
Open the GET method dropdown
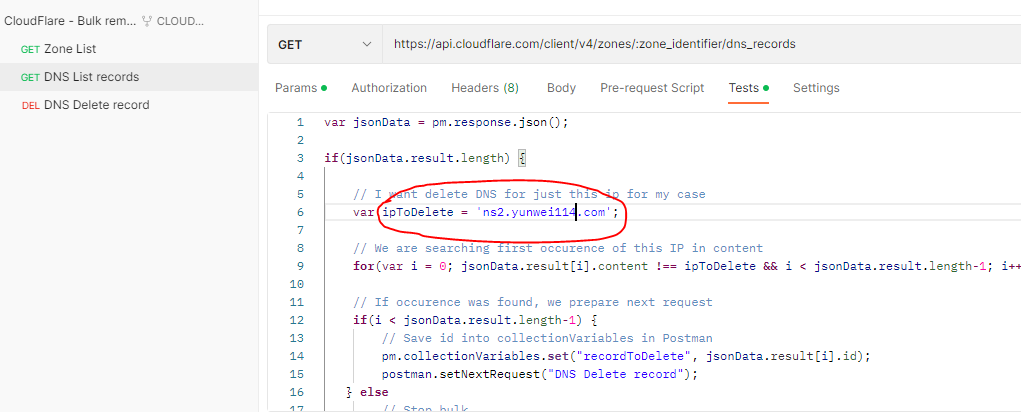point(324,44)
